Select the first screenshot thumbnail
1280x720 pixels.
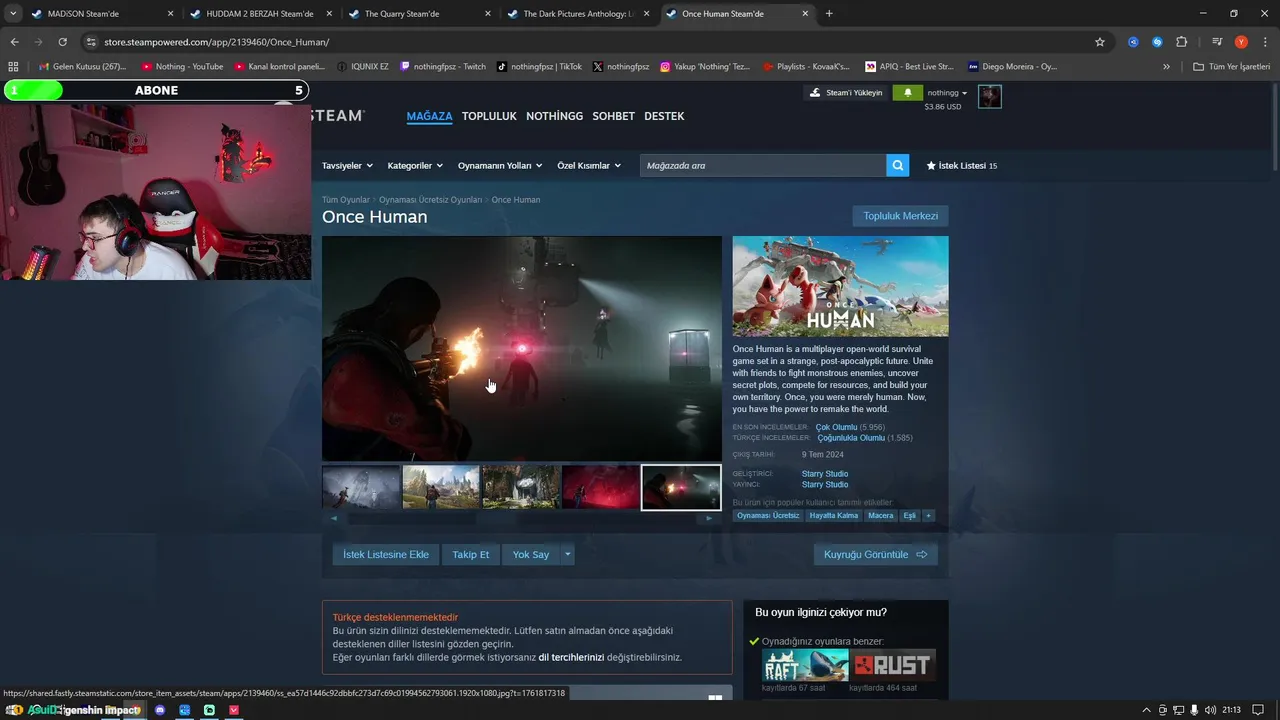click(x=361, y=487)
